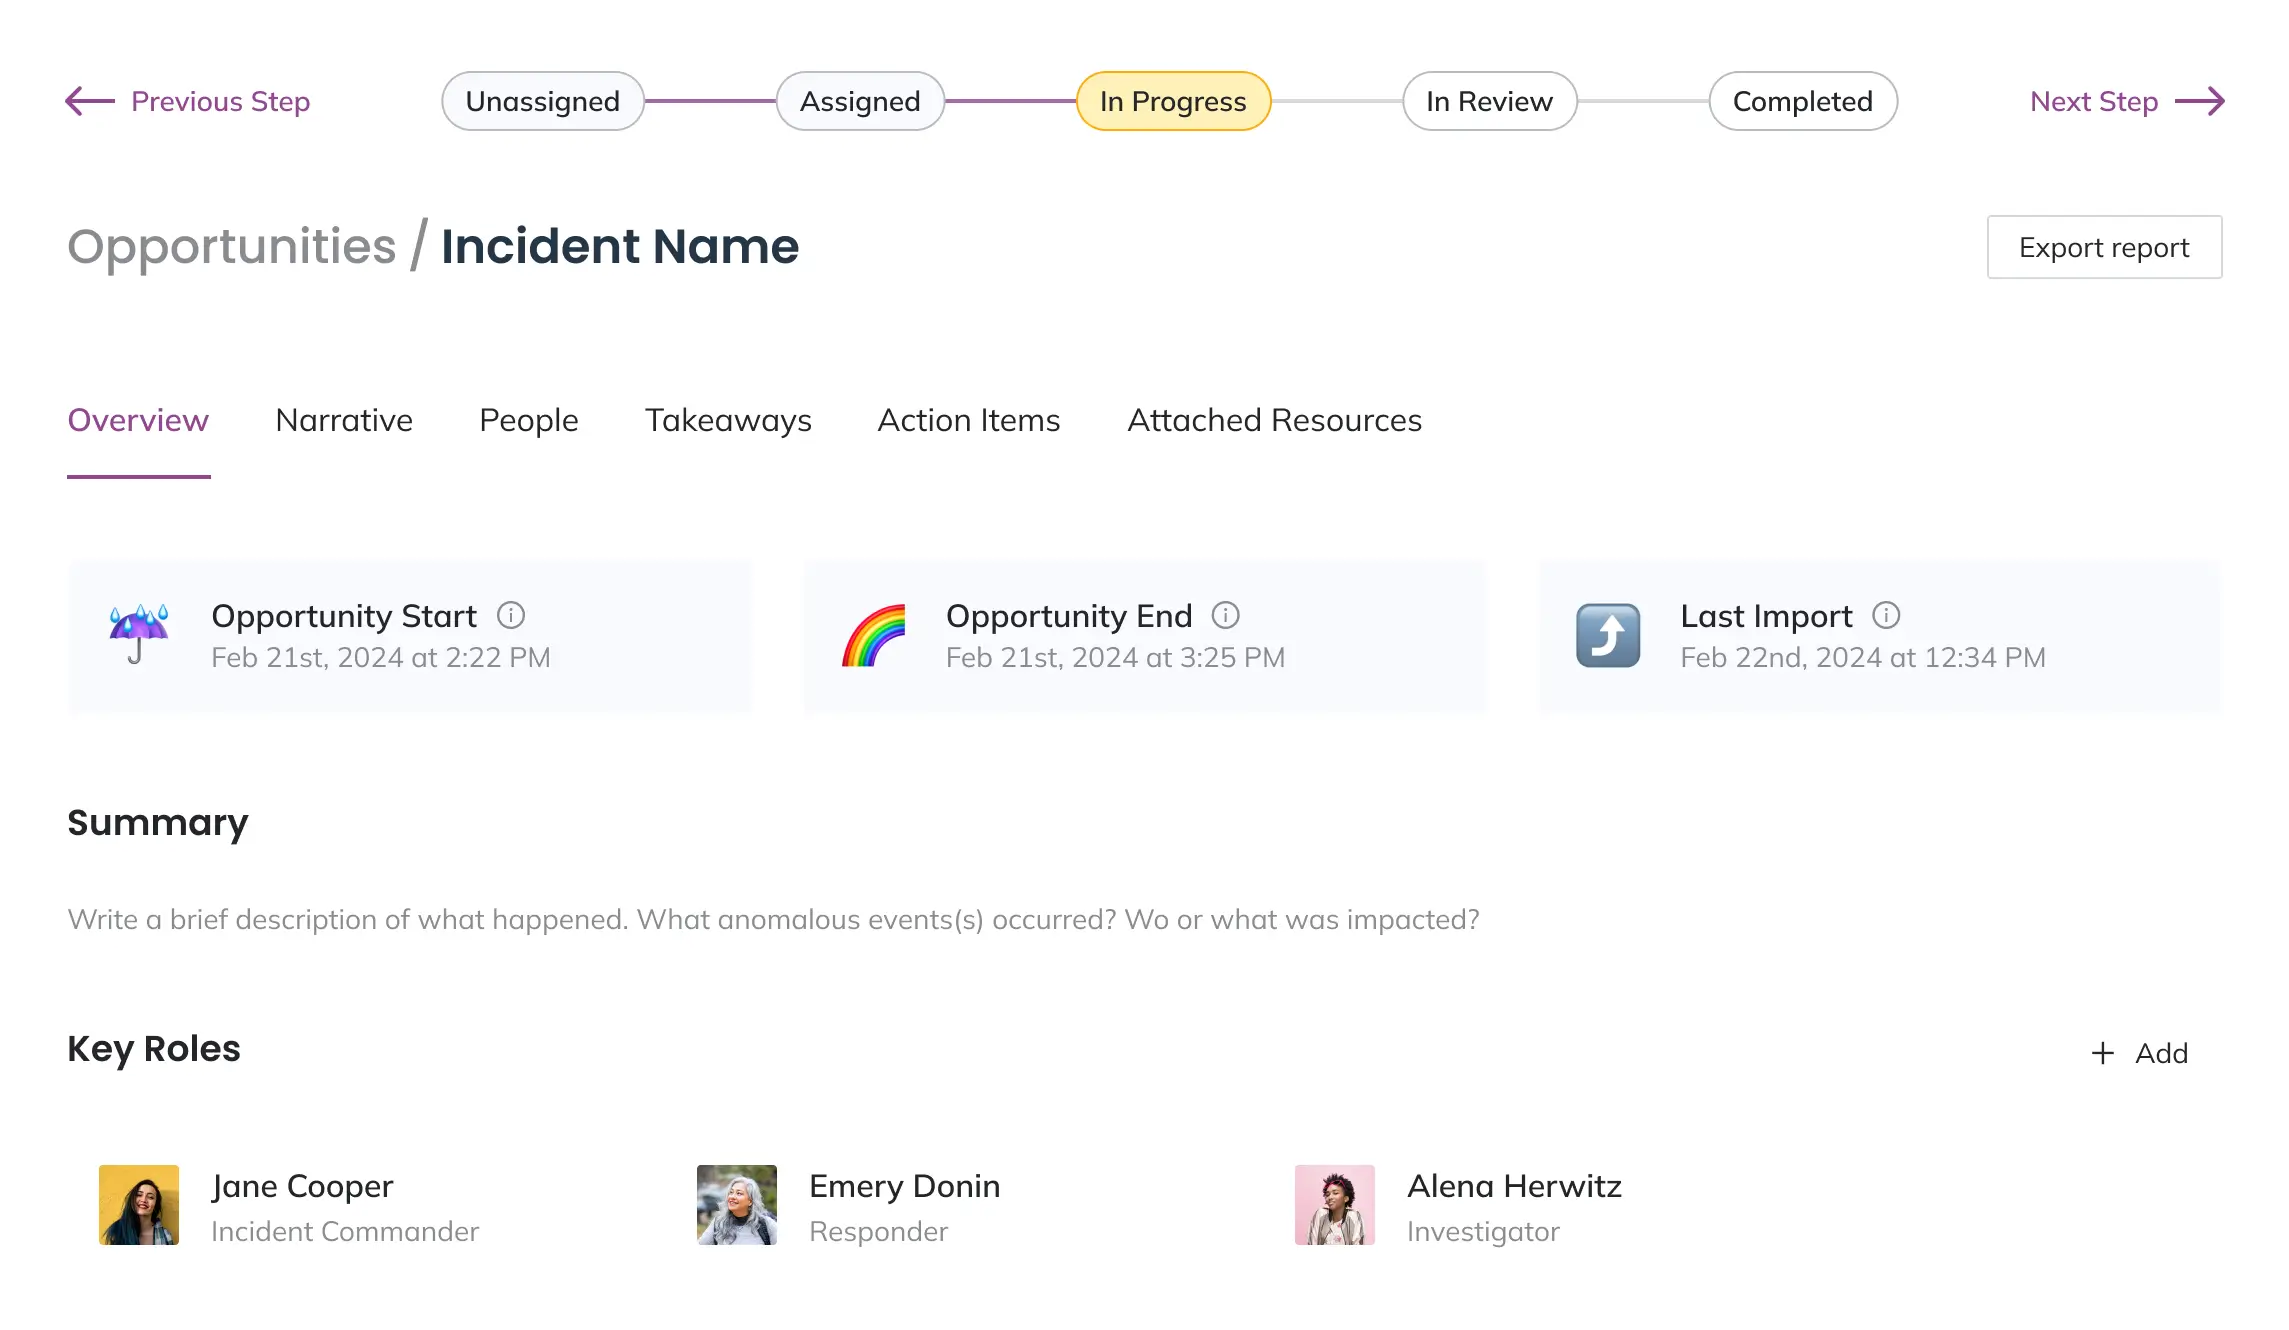Open the Action Items tab
The height and width of the screenshot is (1330, 2289).
(968, 420)
